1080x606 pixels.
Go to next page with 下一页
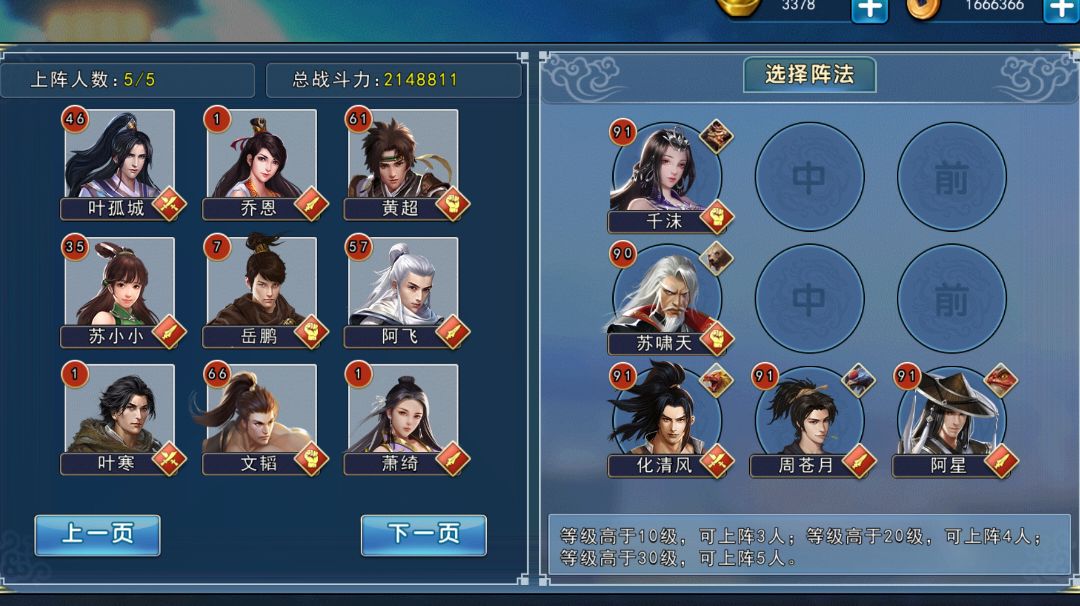pyautogui.click(x=424, y=535)
